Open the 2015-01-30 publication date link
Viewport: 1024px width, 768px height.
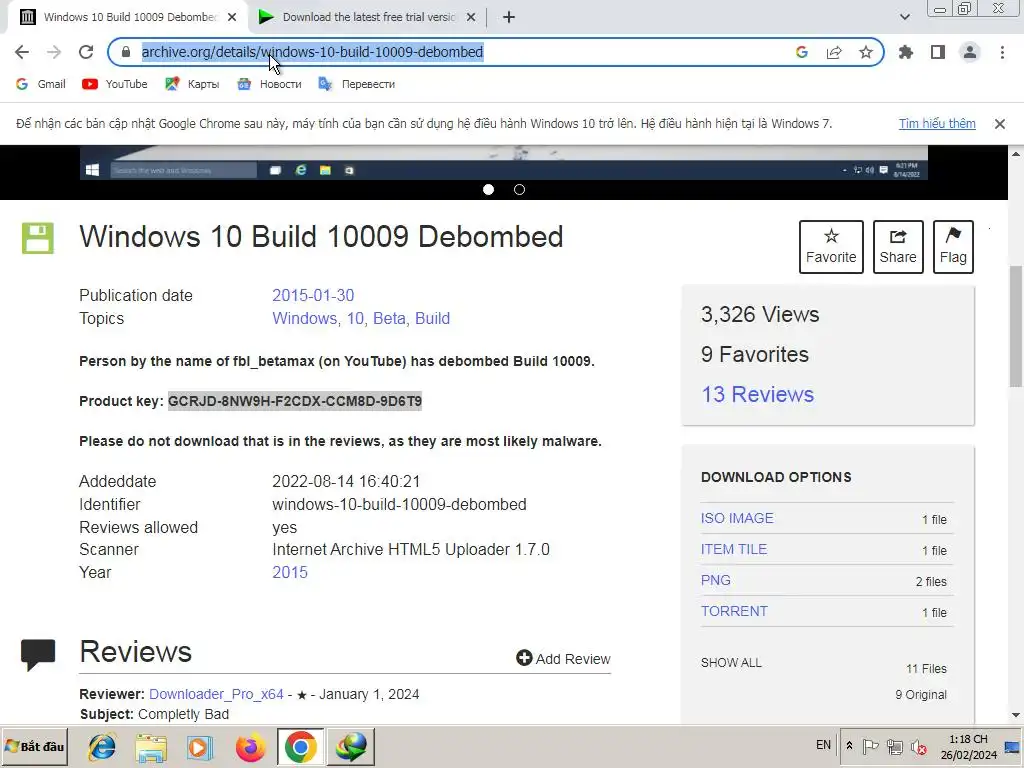click(313, 295)
